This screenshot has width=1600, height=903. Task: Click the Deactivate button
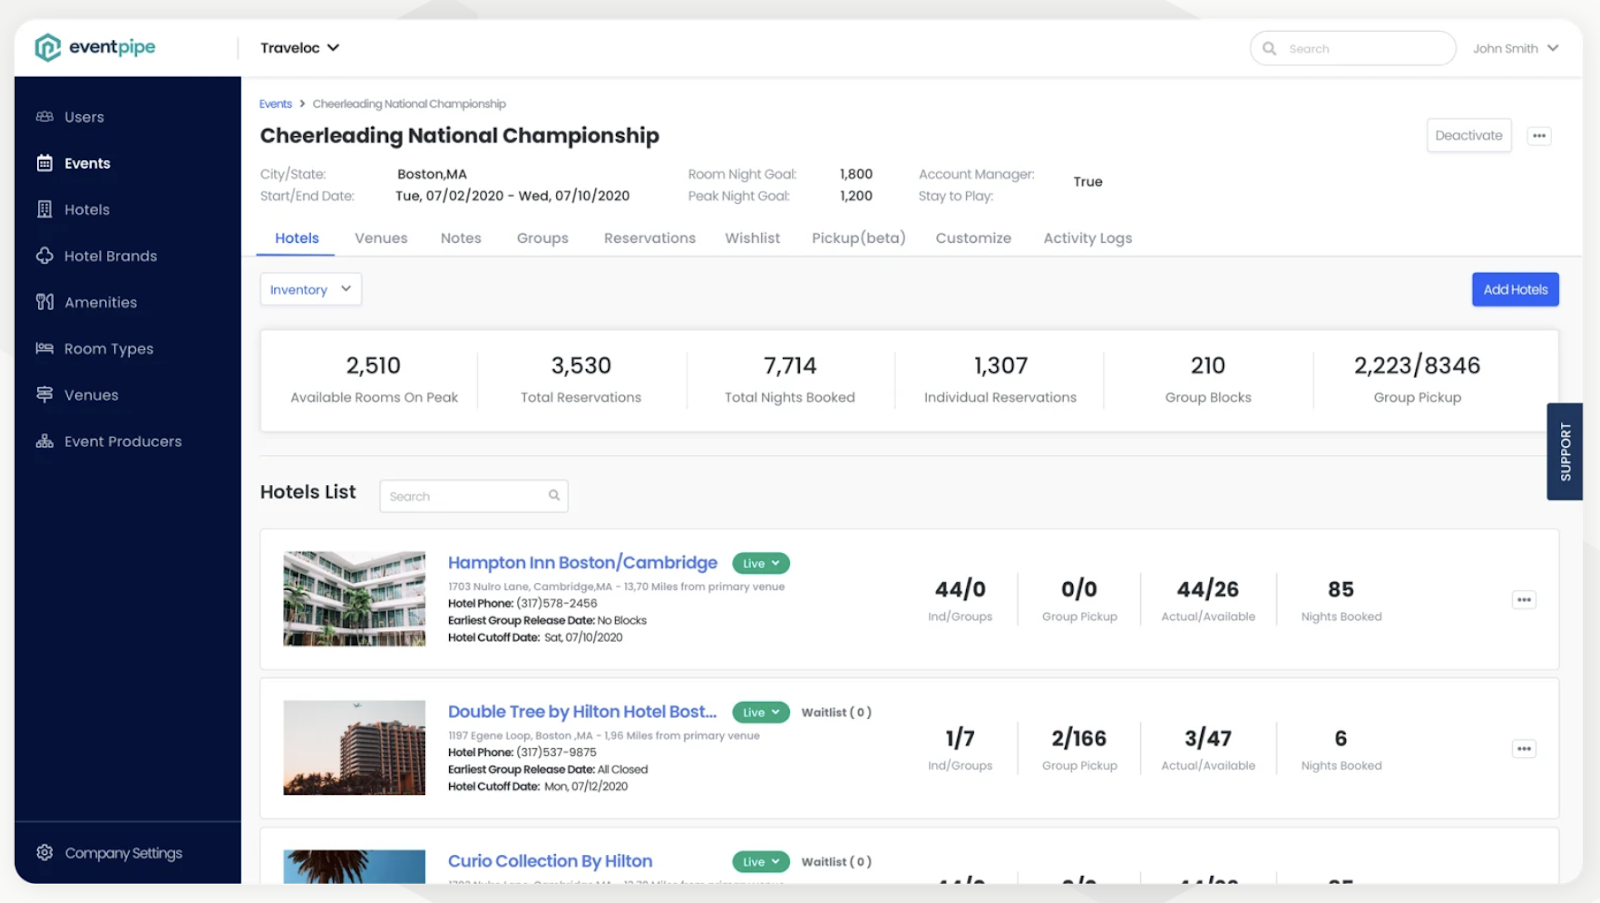[1468, 136]
